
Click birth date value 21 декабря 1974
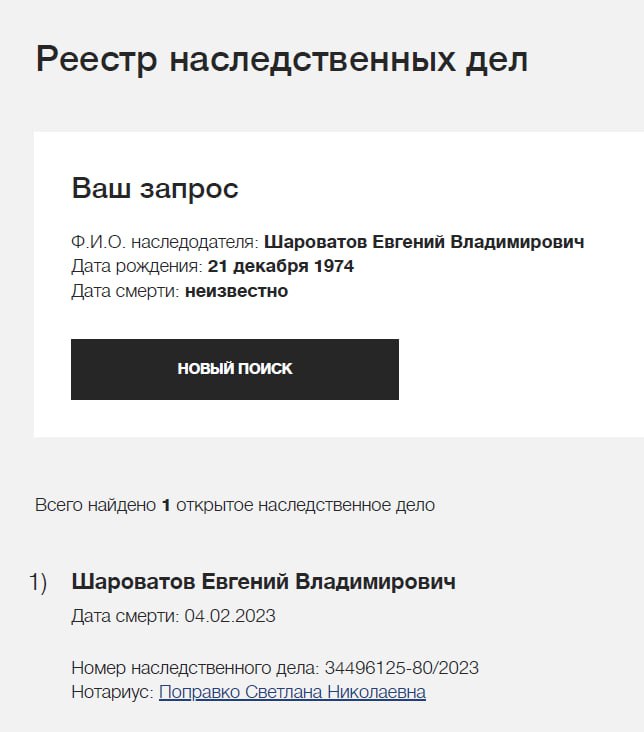tap(281, 267)
